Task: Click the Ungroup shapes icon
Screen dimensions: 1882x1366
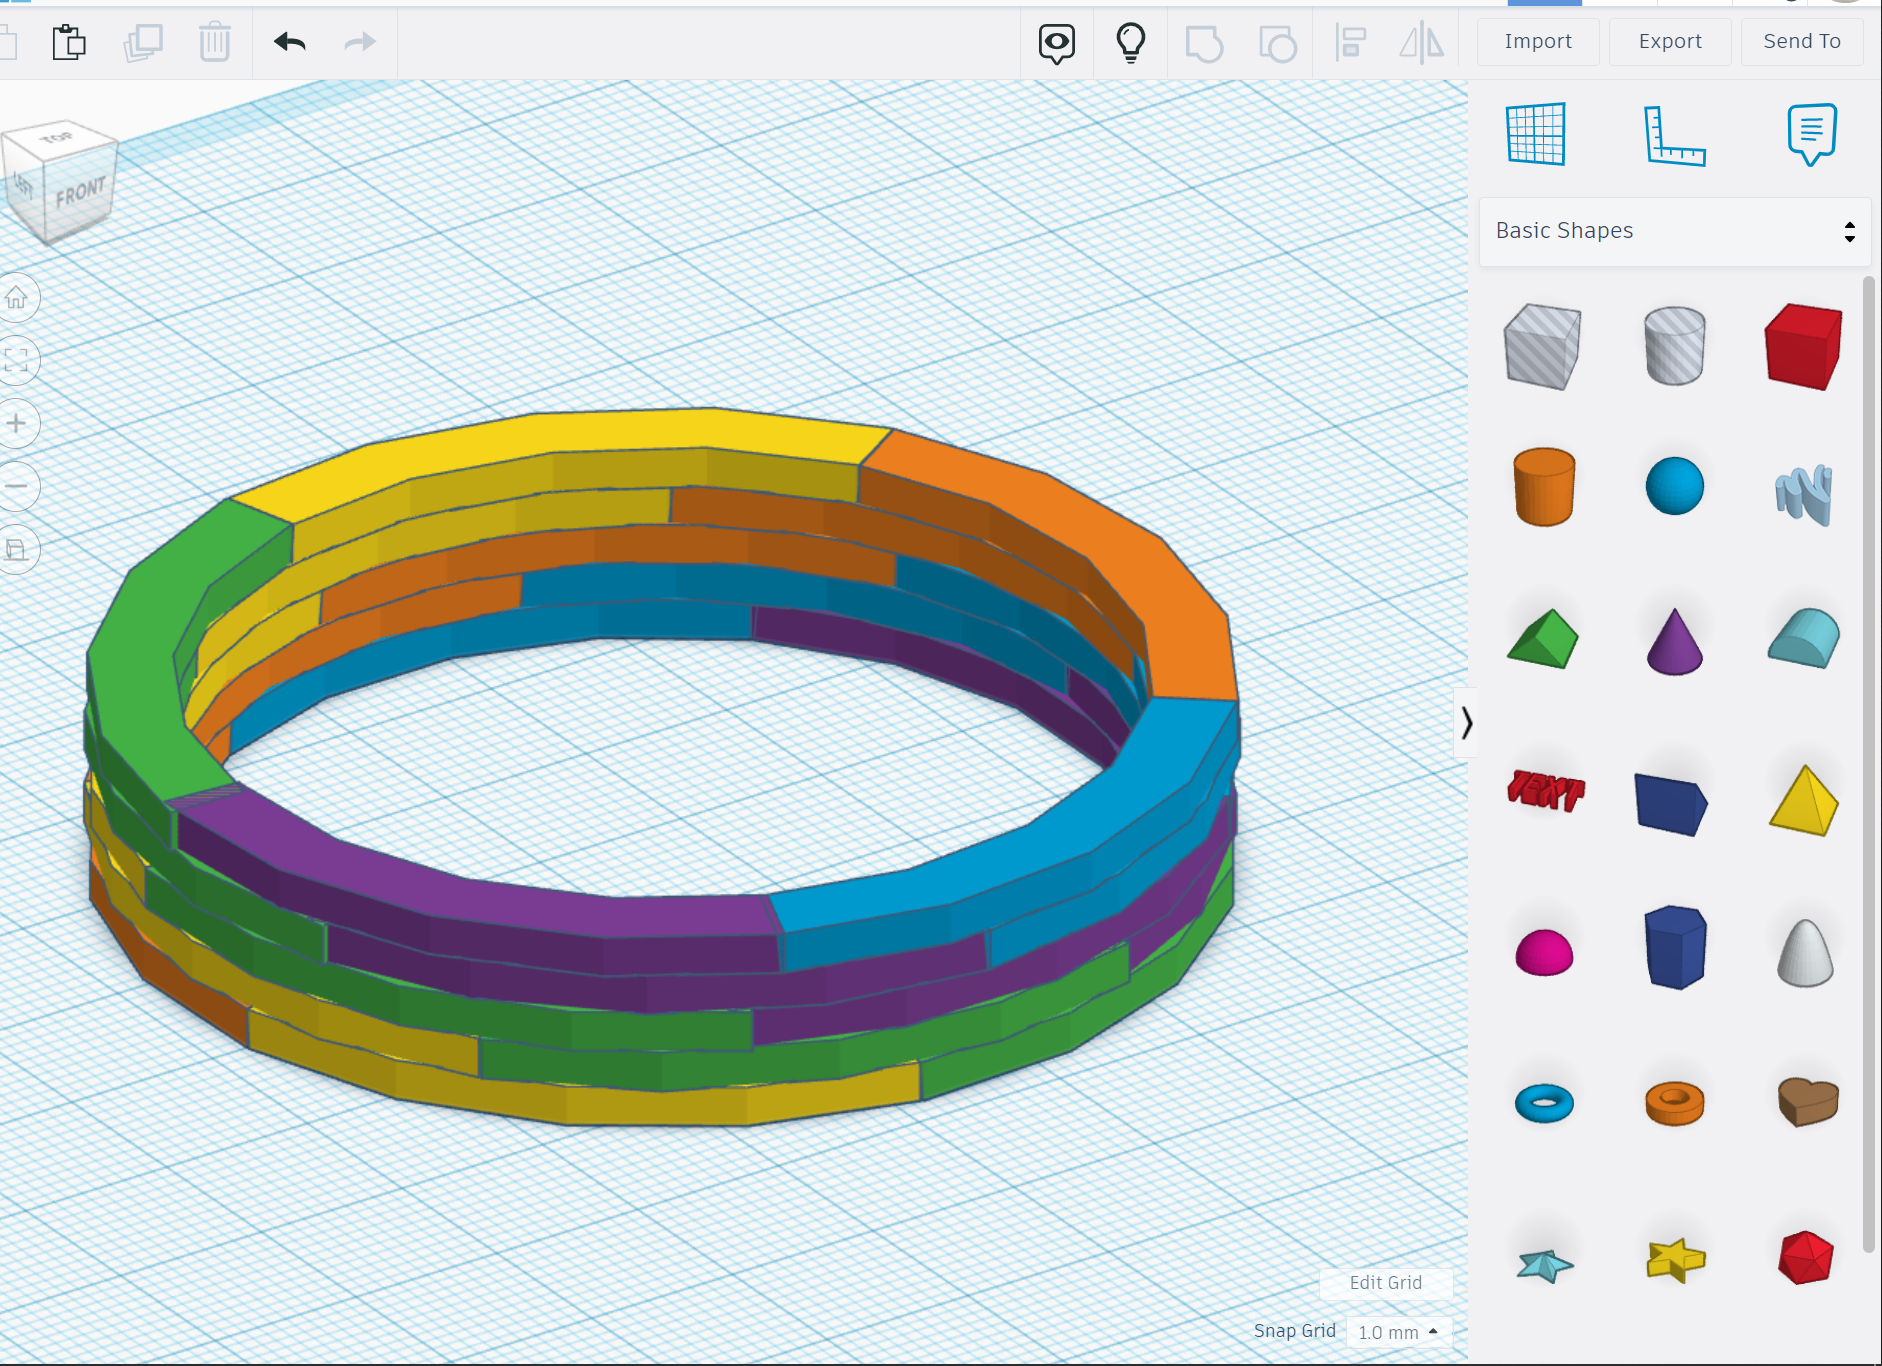Action: (1277, 44)
